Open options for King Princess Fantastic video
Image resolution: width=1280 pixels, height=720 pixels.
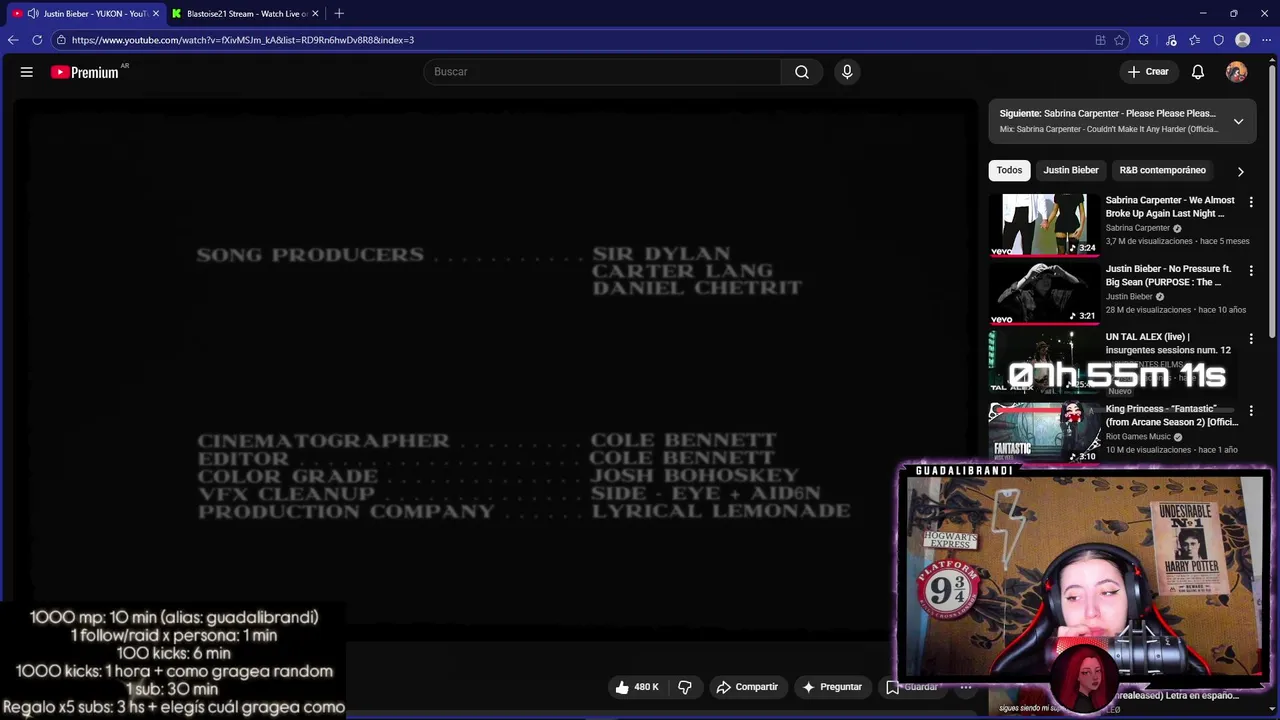1251,411
